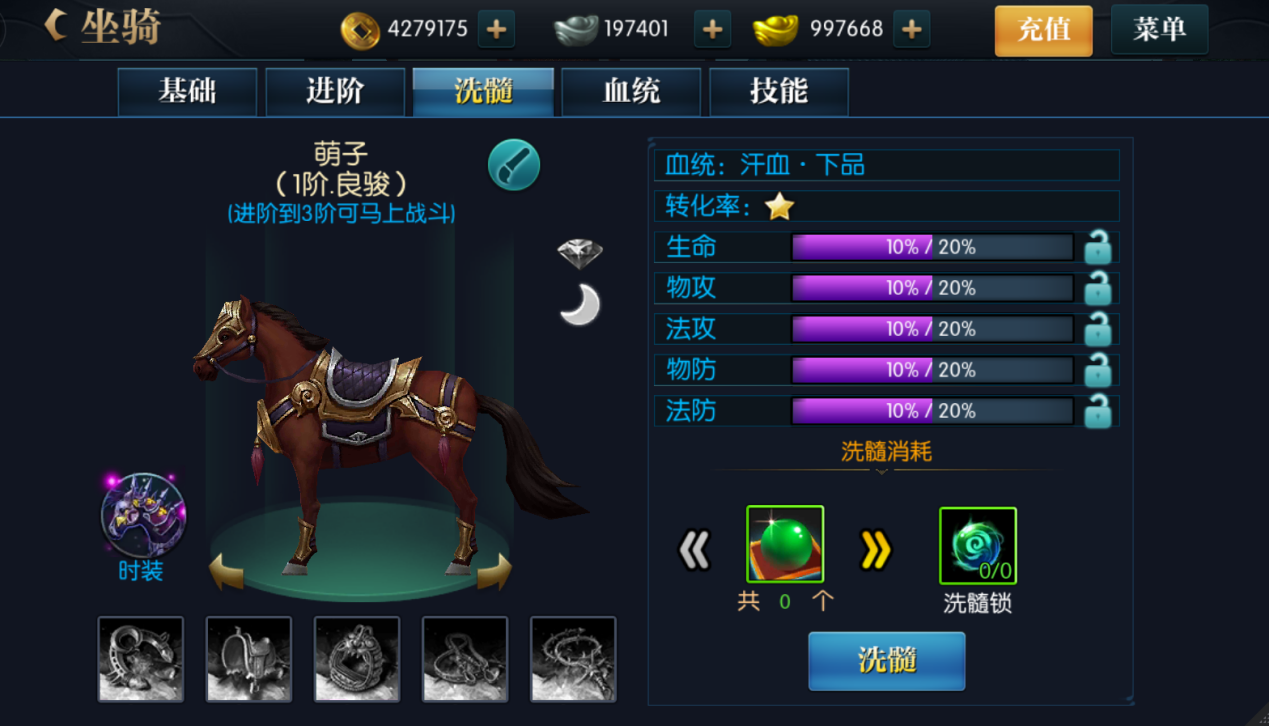Toggle the lock for 物攻 attribute
This screenshot has height=726, width=1269.
click(x=1098, y=288)
